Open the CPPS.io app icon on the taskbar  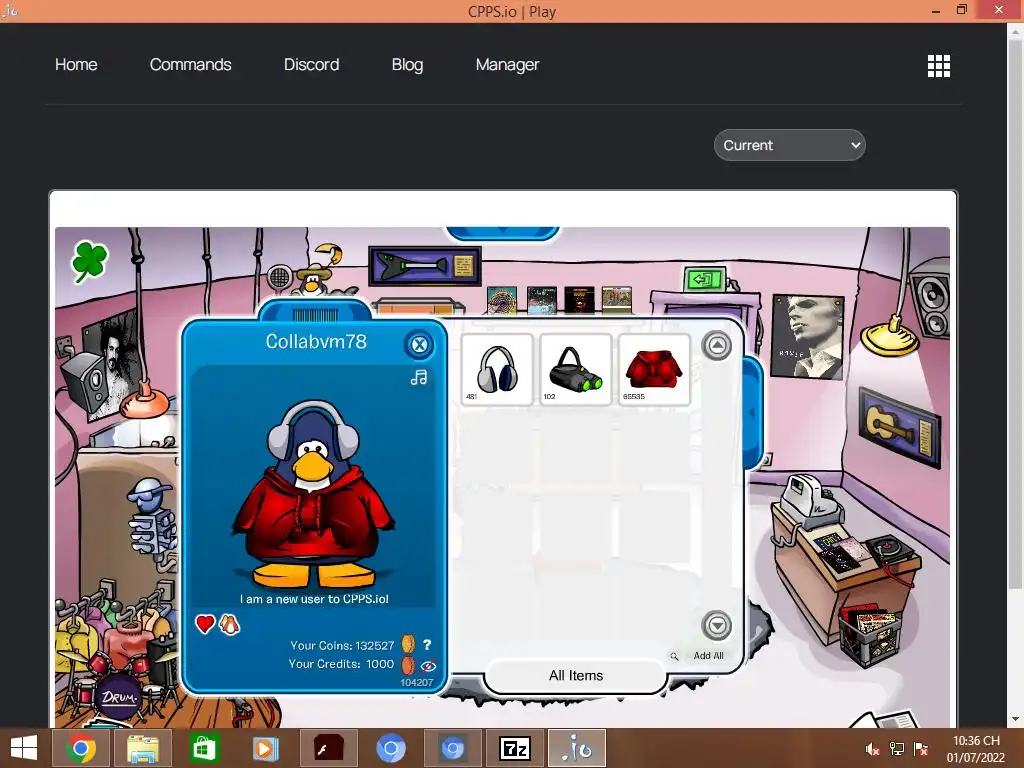[577, 748]
